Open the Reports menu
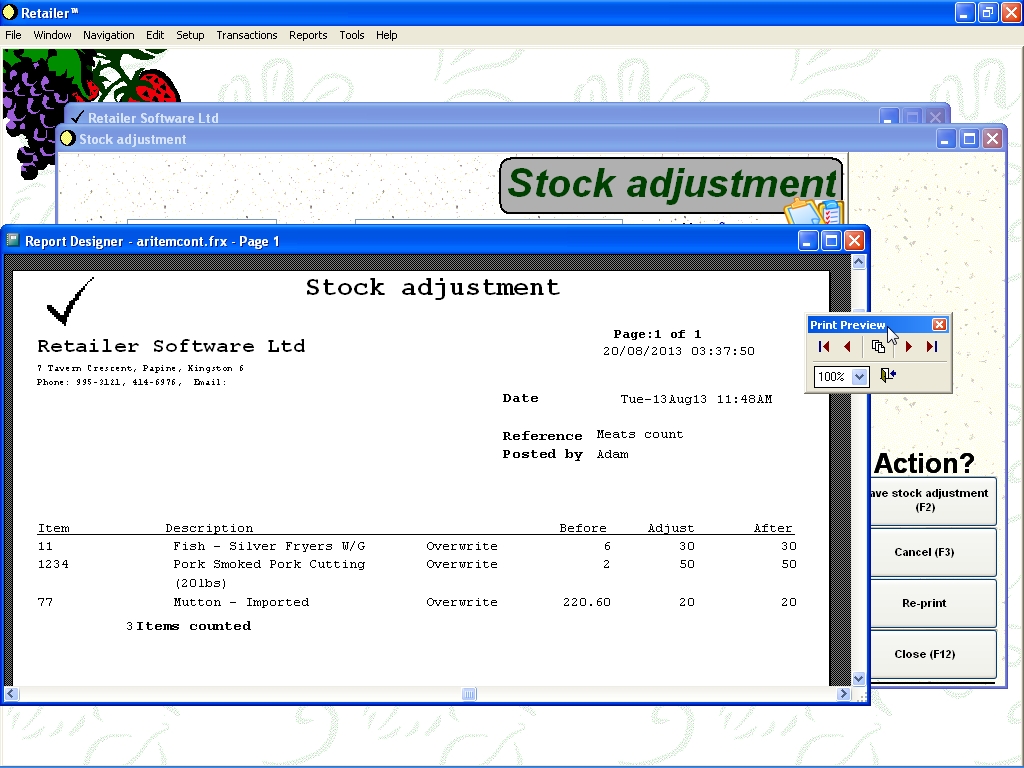The image size is (1024, 768). [308, 35]
